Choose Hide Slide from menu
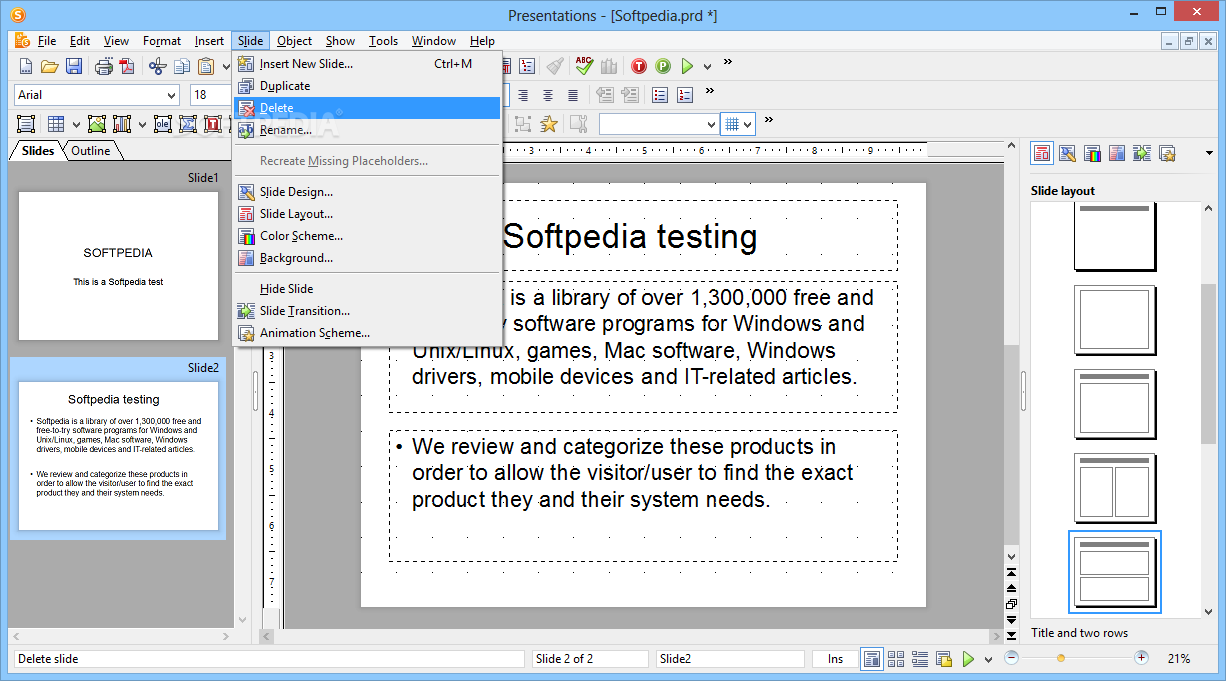 coord(367,289)
